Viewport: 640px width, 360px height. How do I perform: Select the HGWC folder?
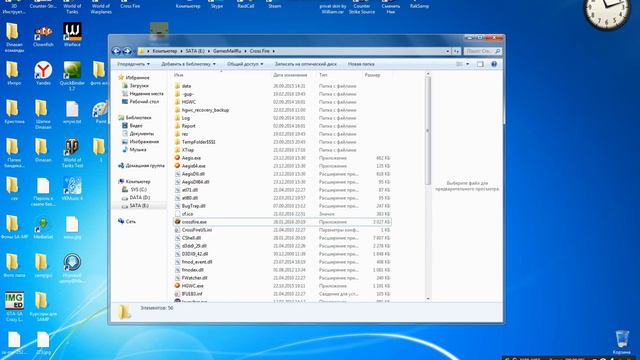click(x=189, y=102)
